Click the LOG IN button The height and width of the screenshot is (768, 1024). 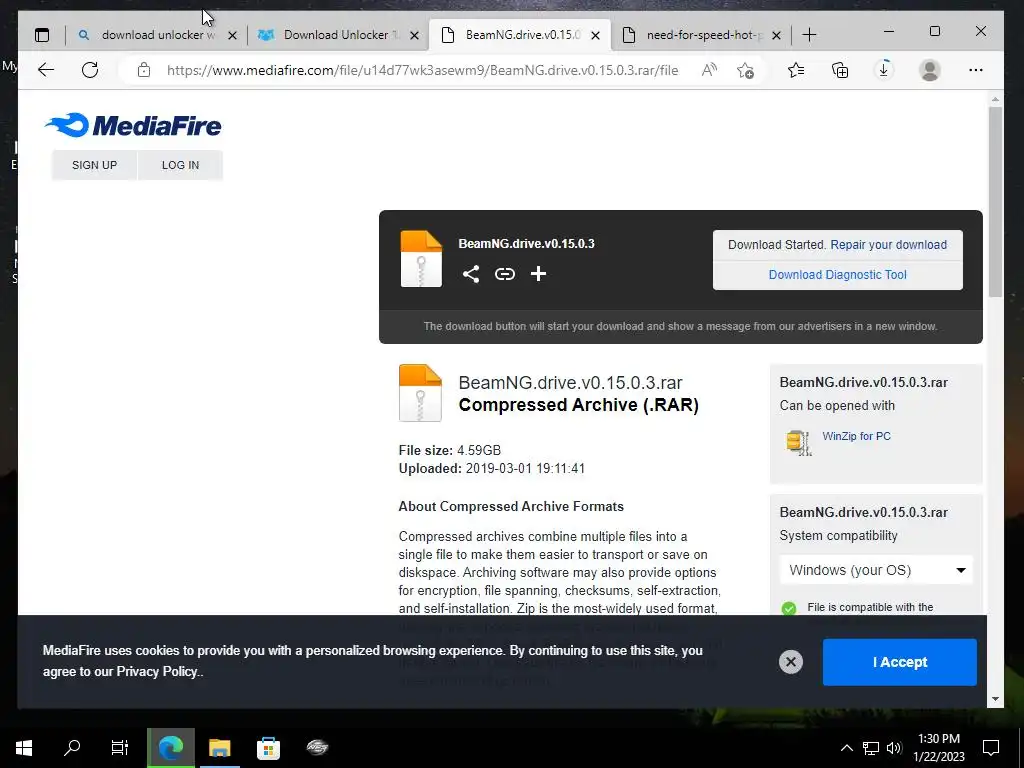180,165
